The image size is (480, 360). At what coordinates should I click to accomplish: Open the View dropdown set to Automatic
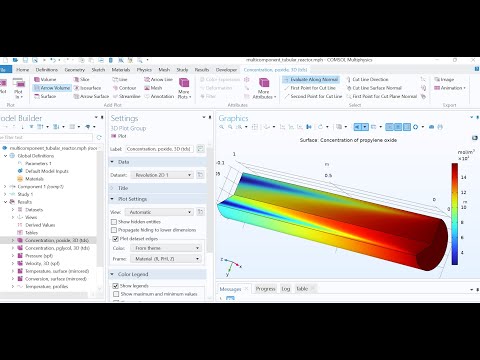159,212
